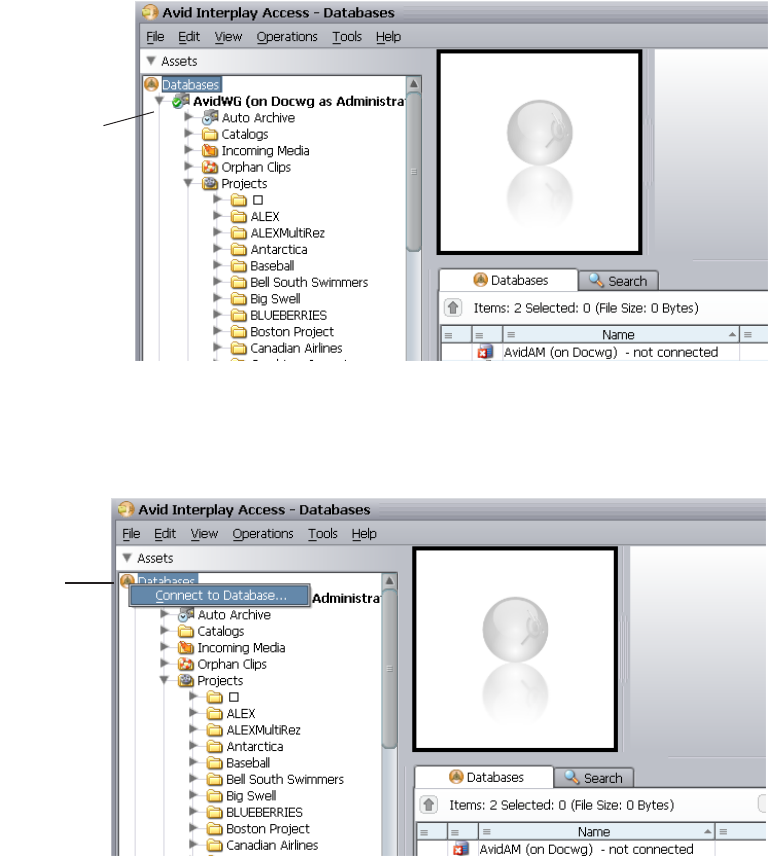Click Databases root icon in upper window tree
This screenshot has height=858, width=770.
(152, 84)
